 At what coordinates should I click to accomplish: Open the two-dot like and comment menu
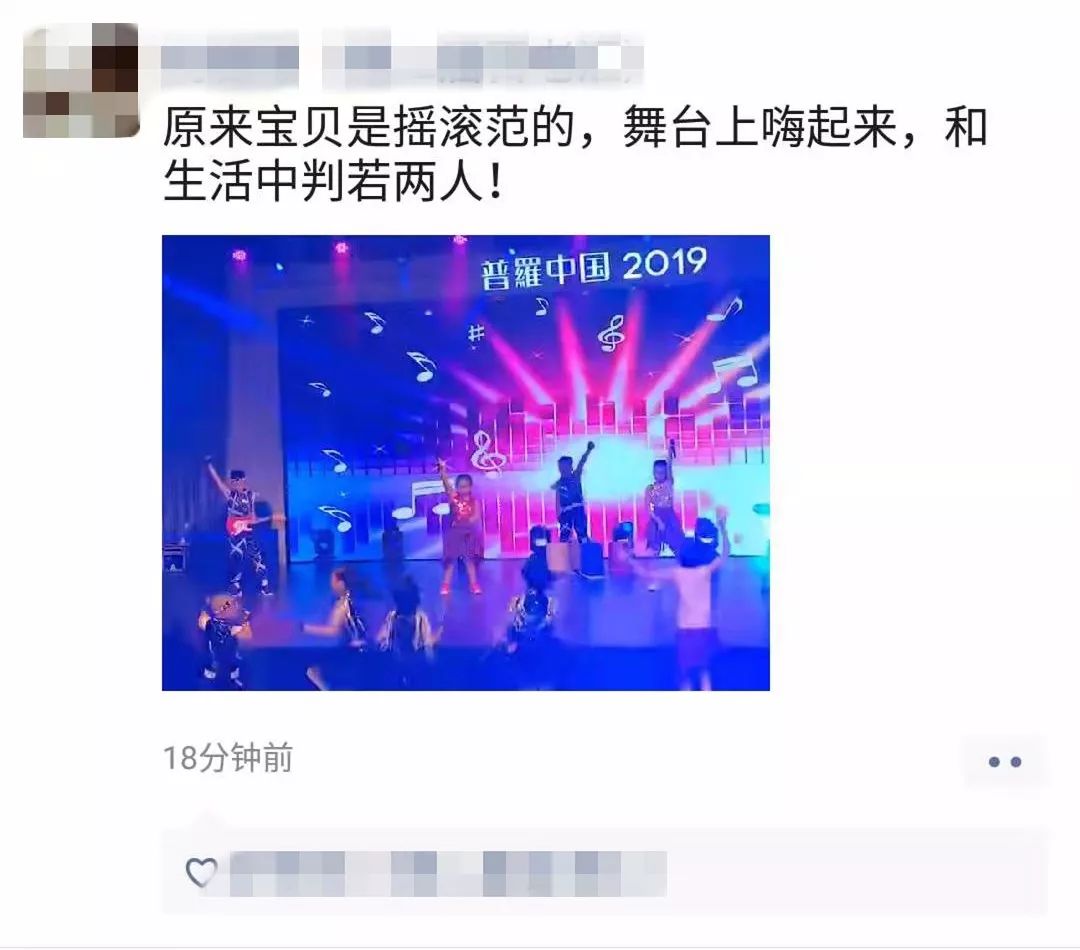(x=1004, y=761)
